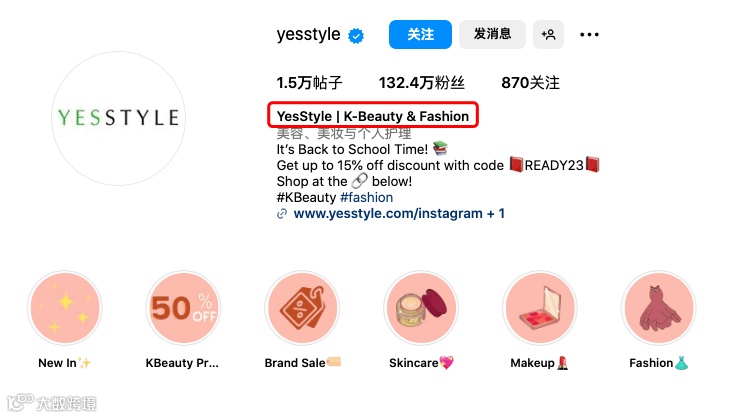
Task: Open the Fashion dress highlight
Action: tap(659, 308)
